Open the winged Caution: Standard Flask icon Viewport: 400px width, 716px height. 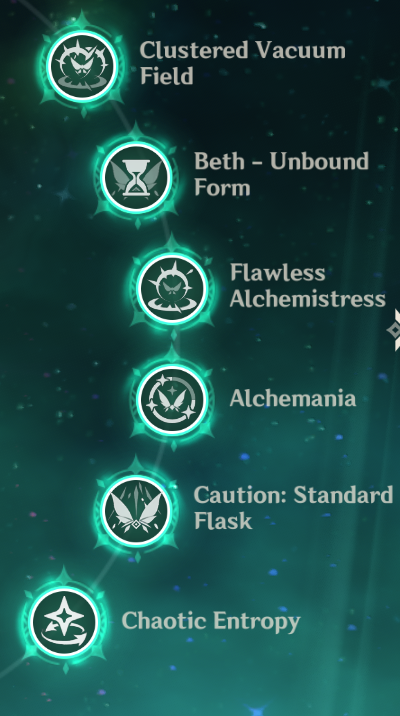(x=136, y=510)
